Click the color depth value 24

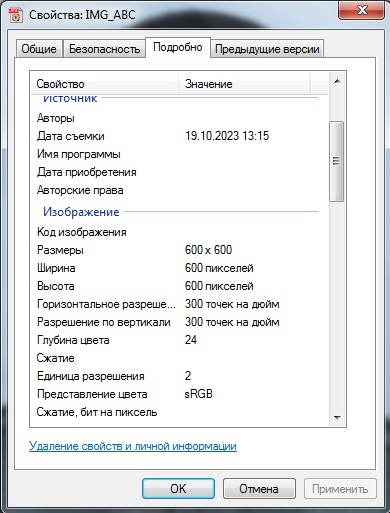191,340
